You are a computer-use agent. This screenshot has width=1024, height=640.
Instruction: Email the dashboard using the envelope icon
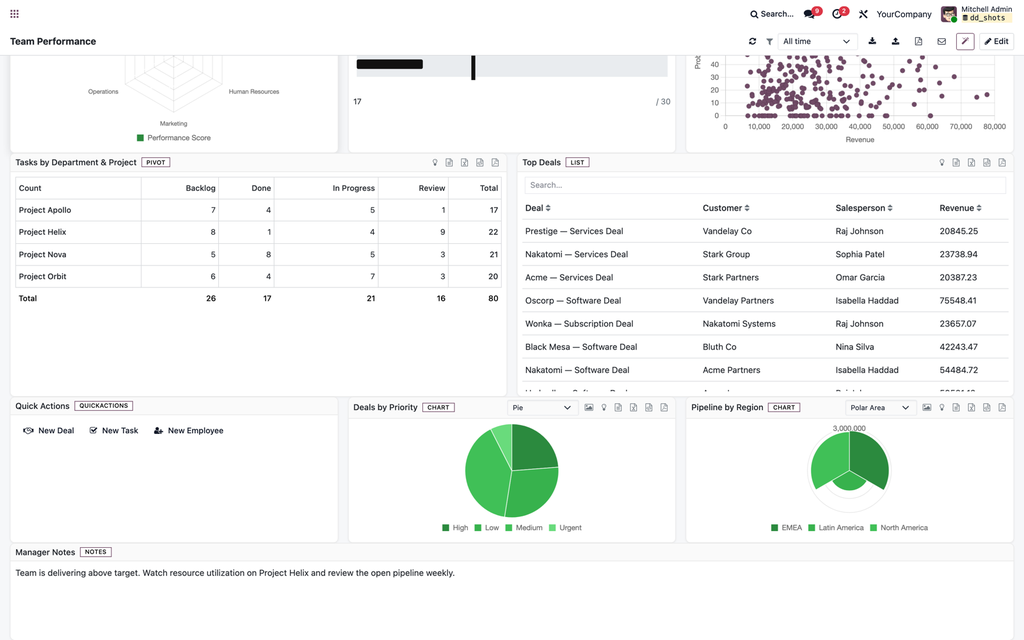click(x=942, y=41)
